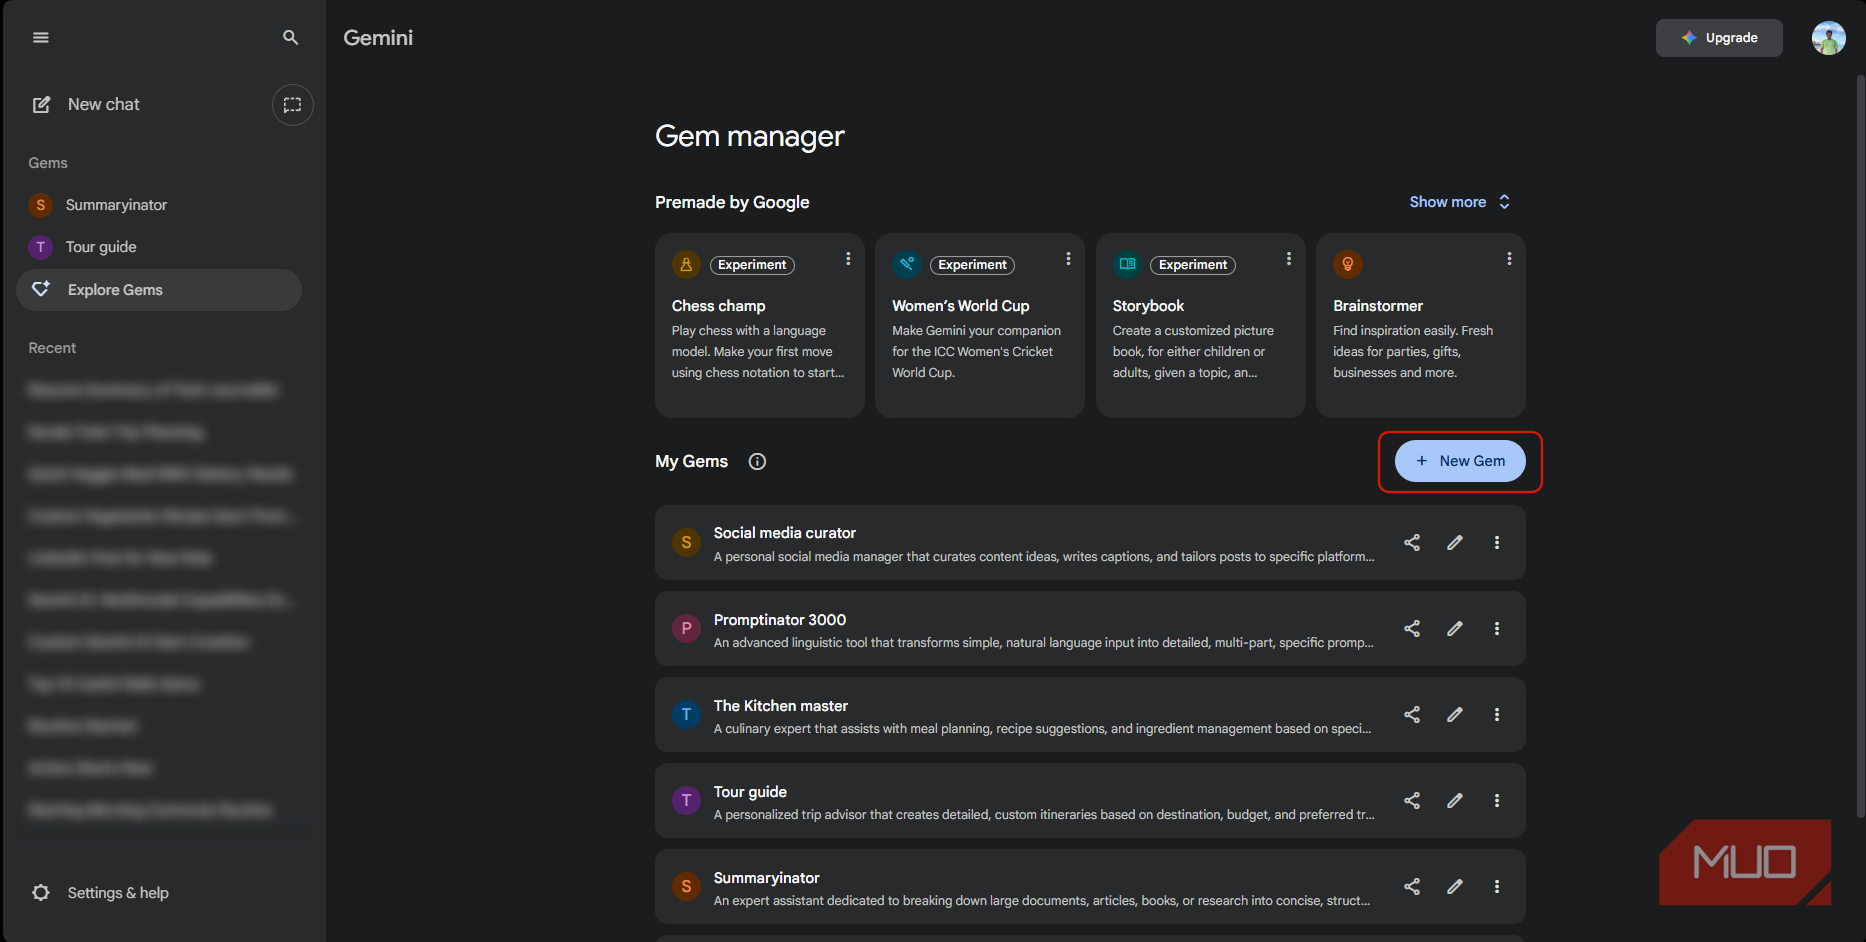The image size is (1866, 942).
Task: Open more options for Social media curator
Action: coord(1497,542)
